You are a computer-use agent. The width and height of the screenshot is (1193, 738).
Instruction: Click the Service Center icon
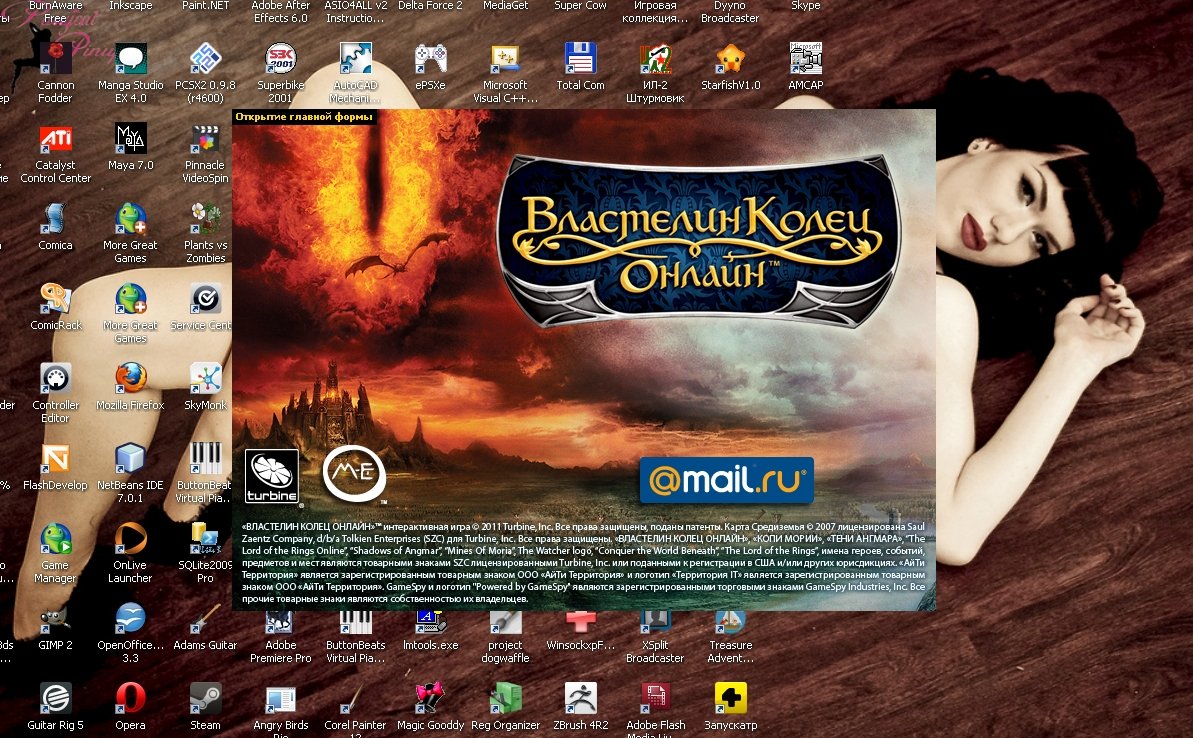[205, 298]
